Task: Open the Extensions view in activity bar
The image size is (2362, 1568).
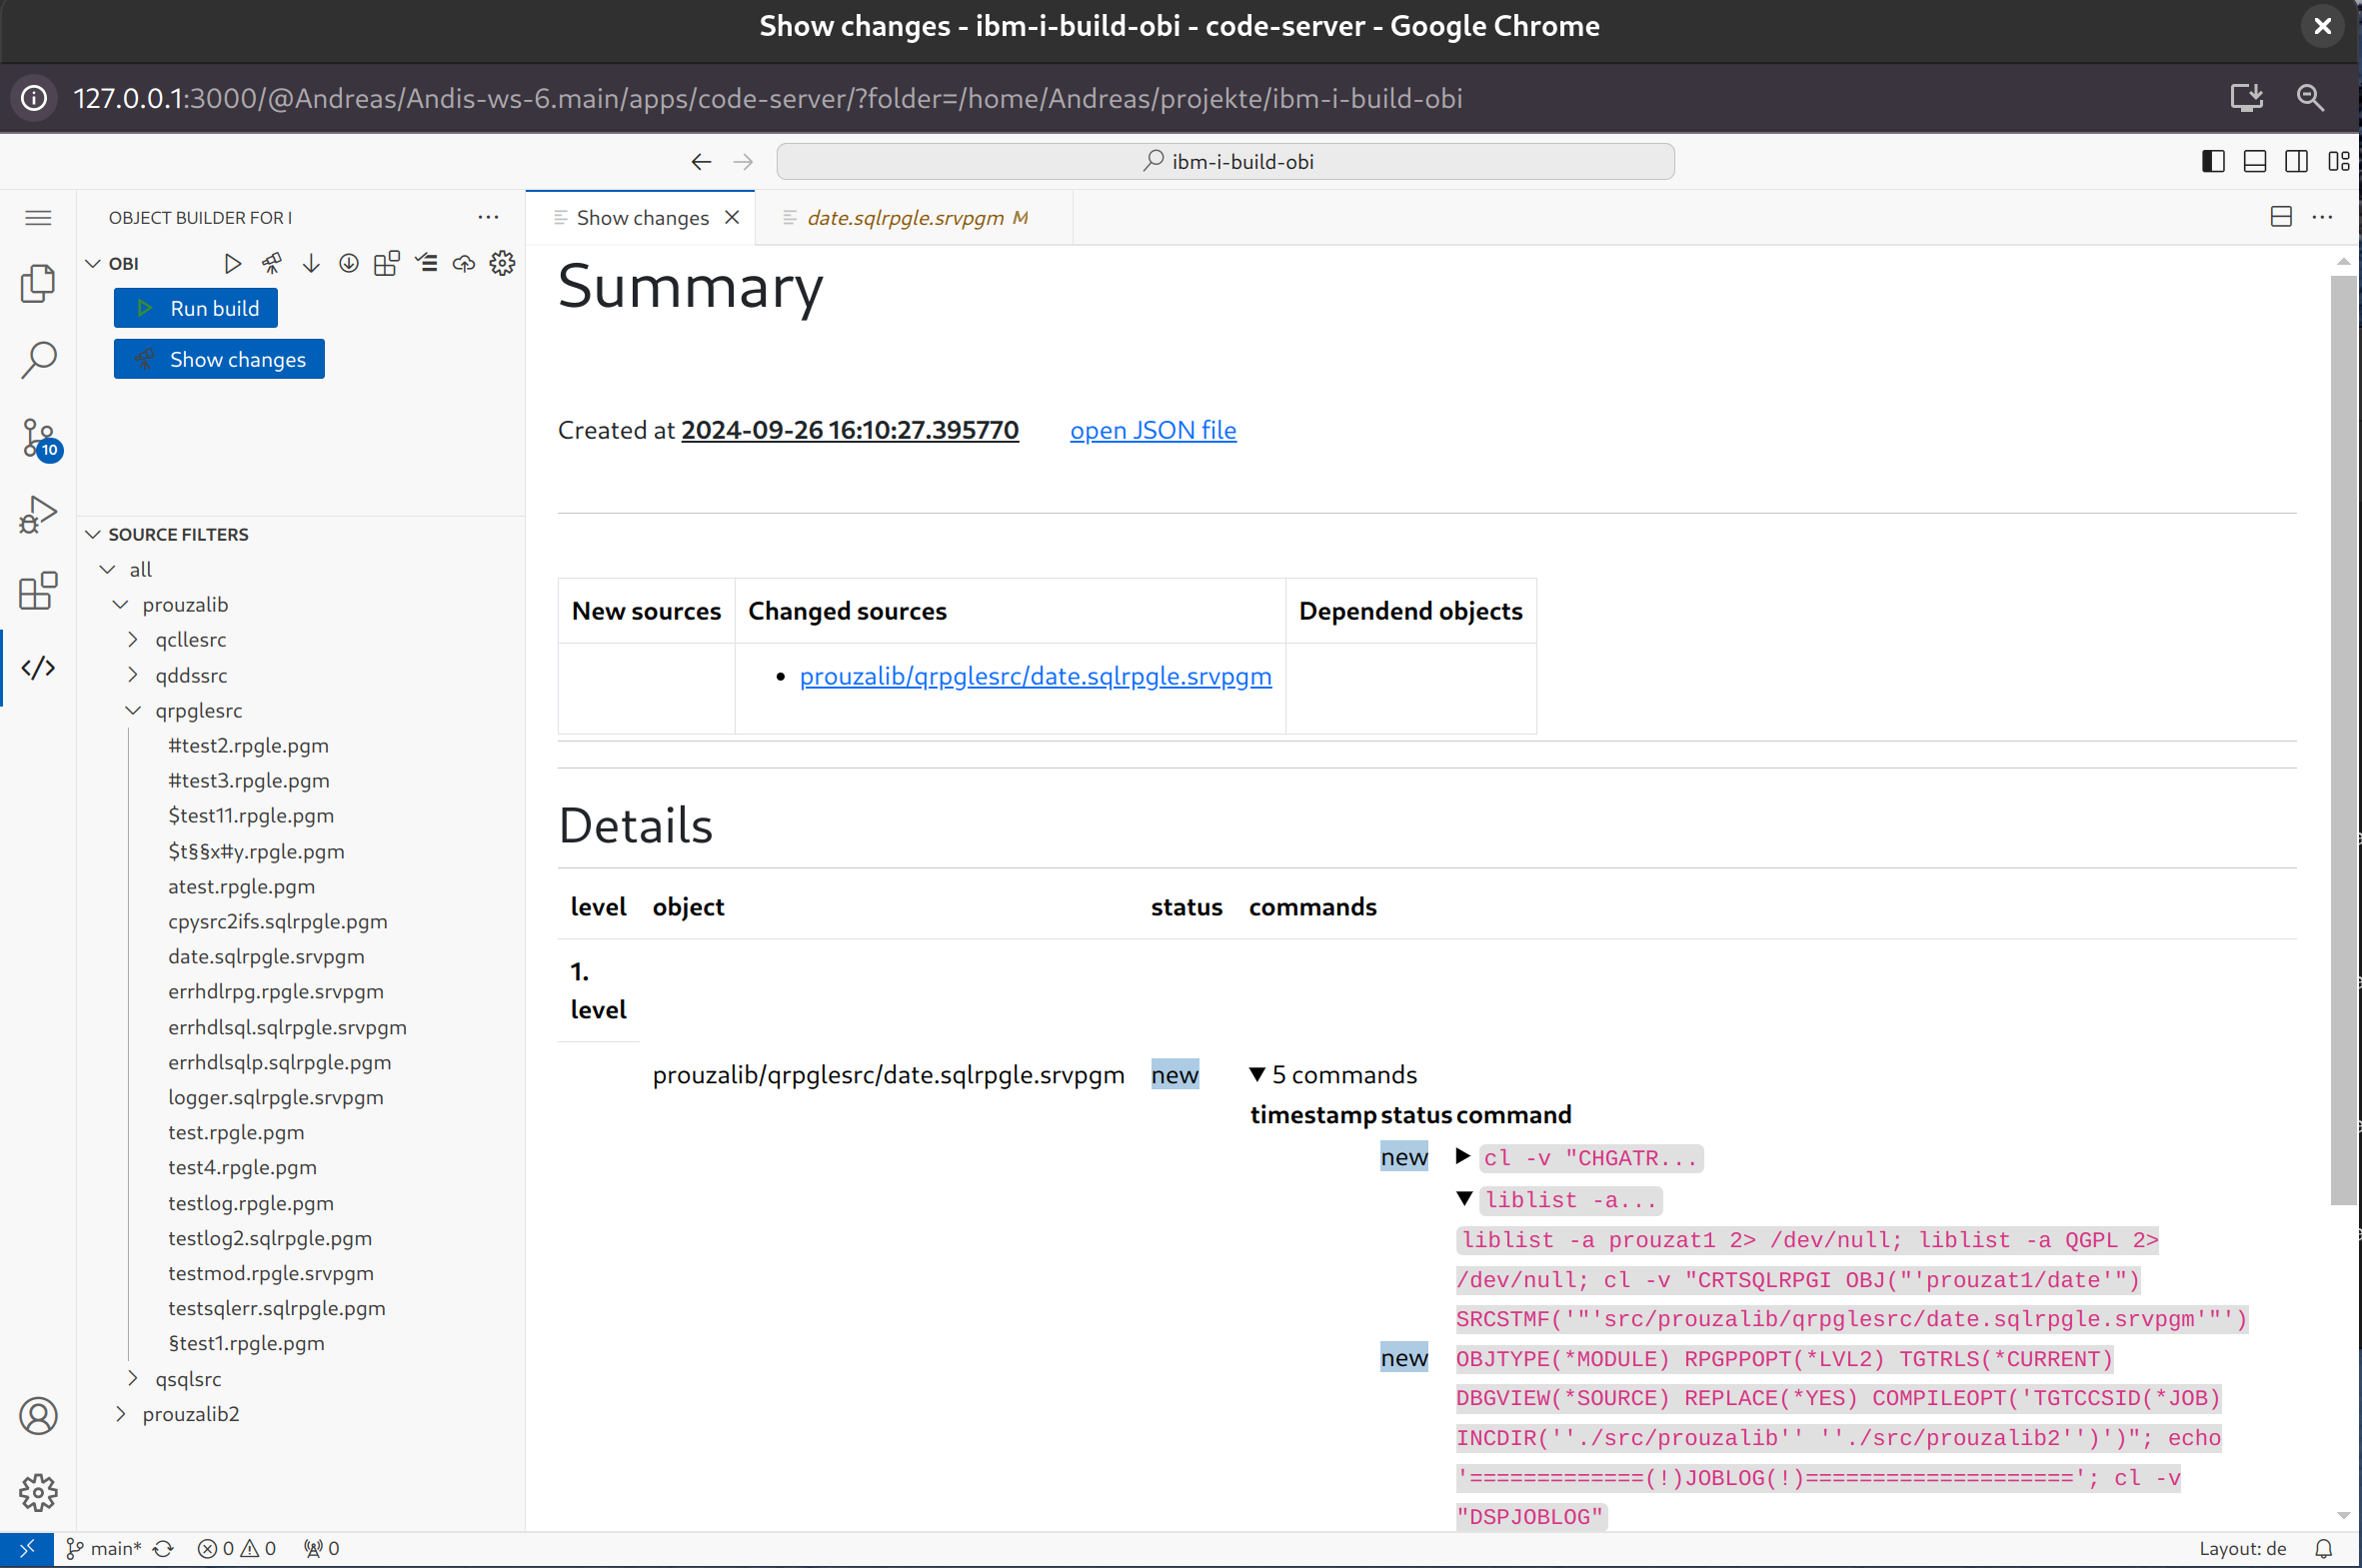Action: 38,591
